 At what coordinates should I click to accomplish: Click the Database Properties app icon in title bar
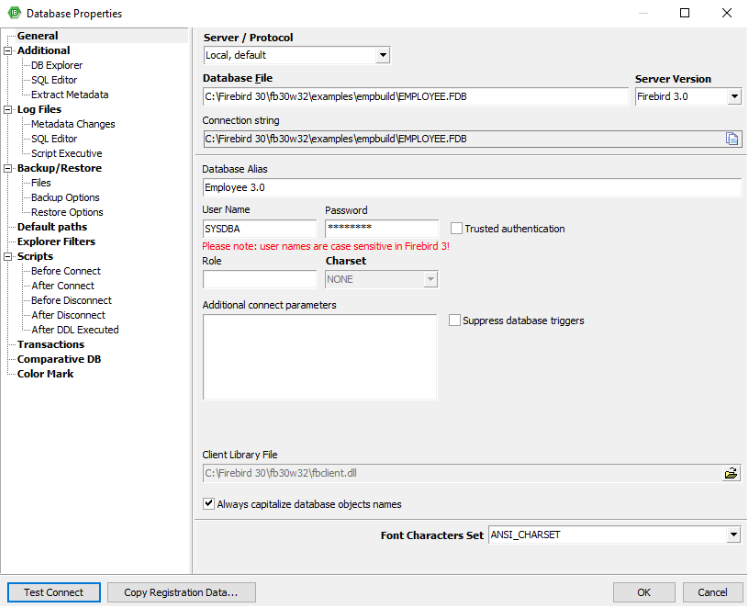(x=12, y=13)
